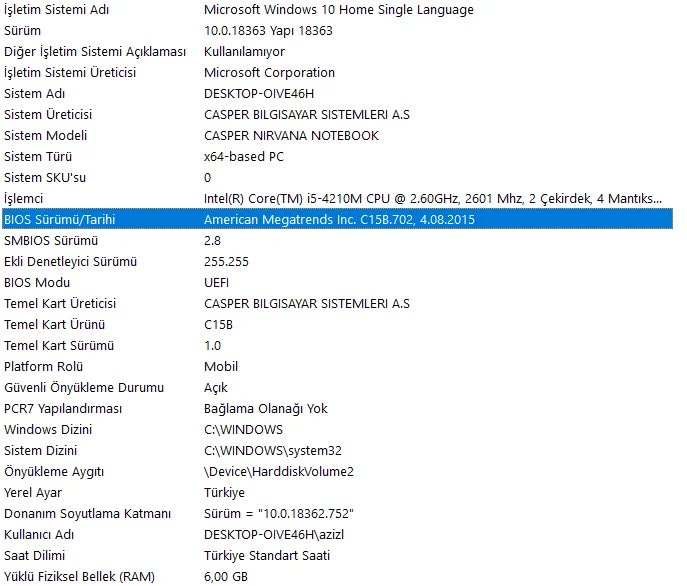
Task: Select the Saat Dilimi row label
Action: tap(35, 556)
